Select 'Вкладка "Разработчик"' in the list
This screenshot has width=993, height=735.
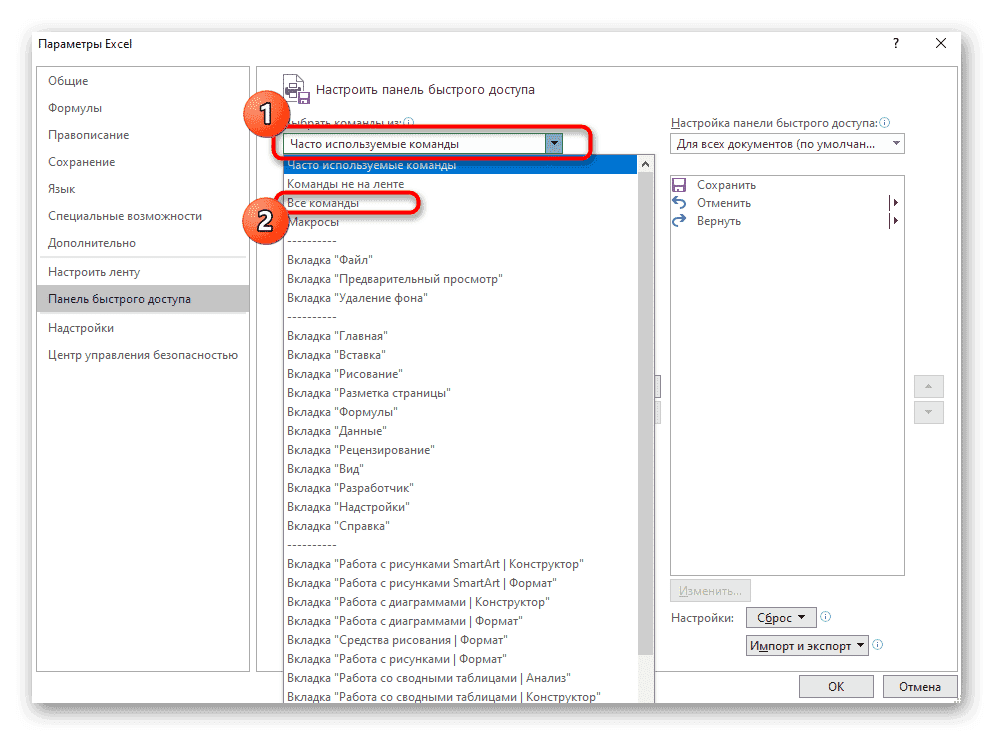tap(350, 488)
